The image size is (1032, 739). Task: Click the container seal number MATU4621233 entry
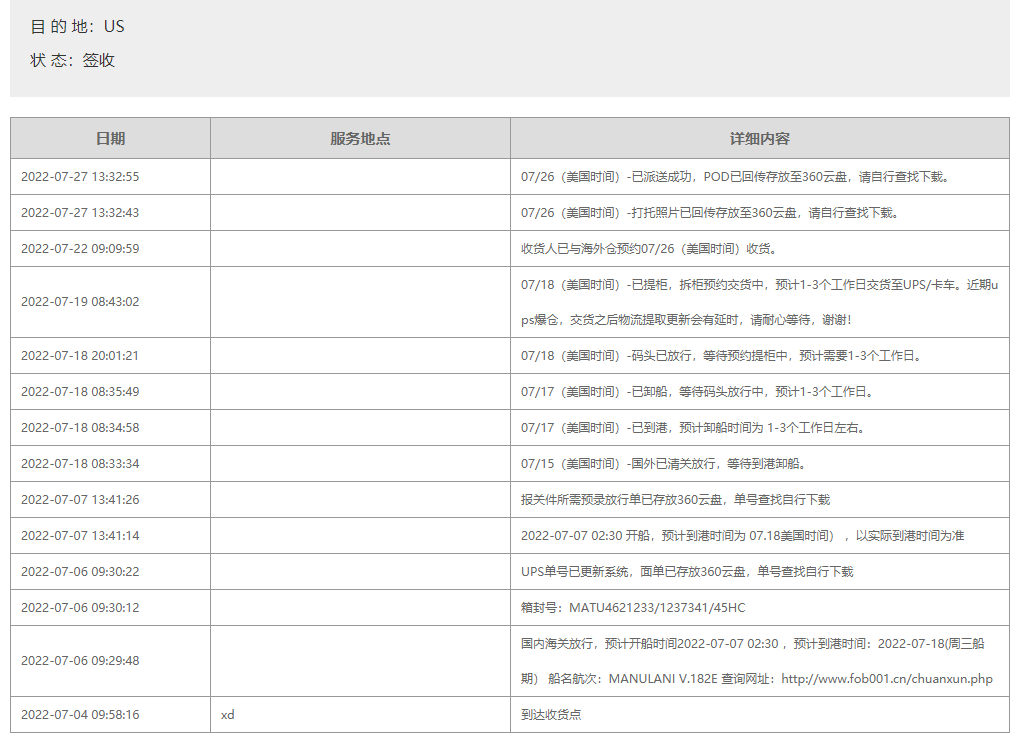click(x=633, y=607)
